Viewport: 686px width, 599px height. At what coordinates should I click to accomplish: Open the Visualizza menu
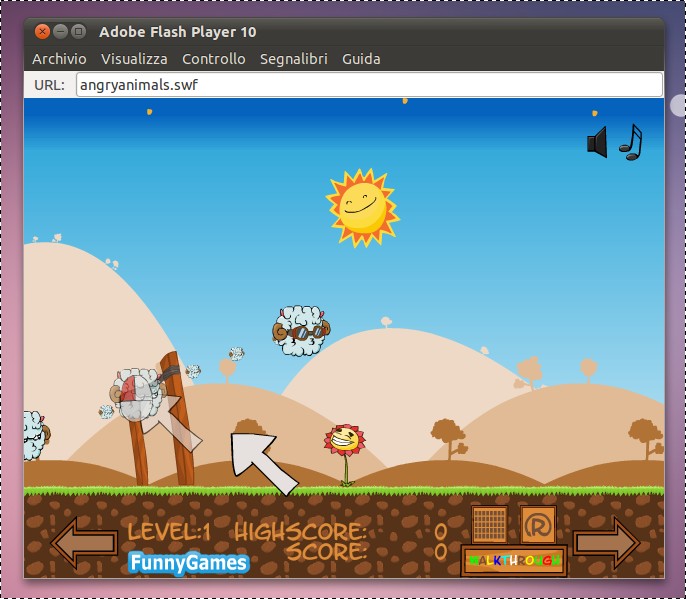(134, 59)
